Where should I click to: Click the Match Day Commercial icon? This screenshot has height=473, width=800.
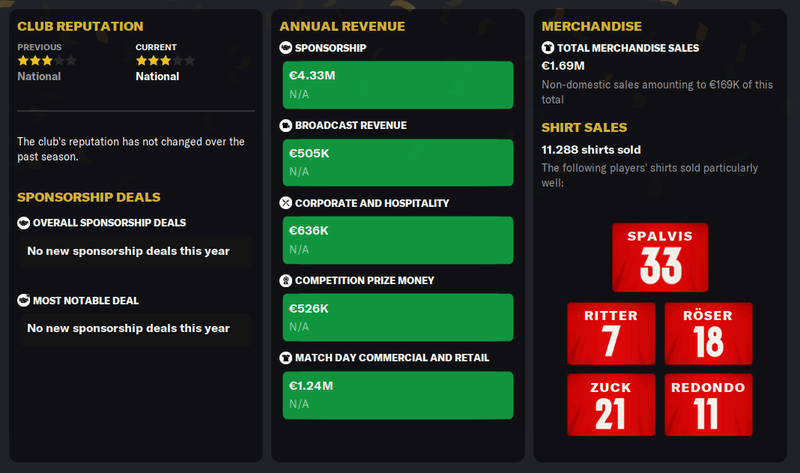coord(286,358)
